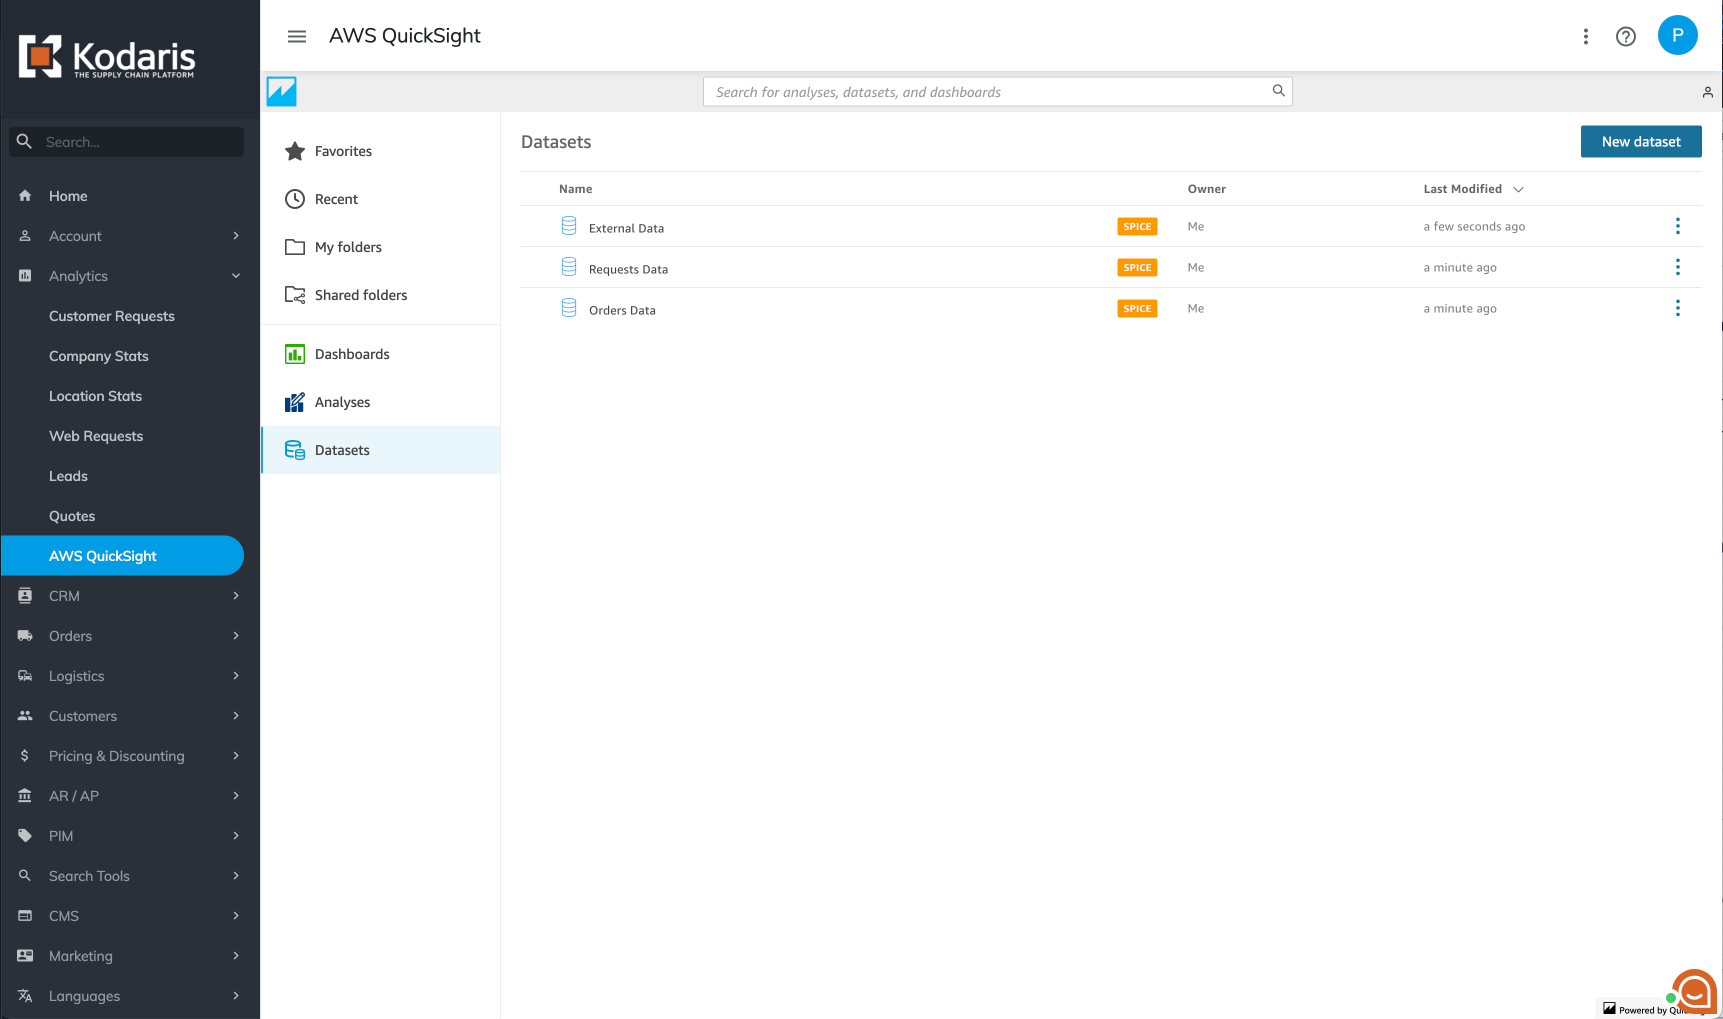
Task: Click the Name column header
Action: (x=576, y=189)
